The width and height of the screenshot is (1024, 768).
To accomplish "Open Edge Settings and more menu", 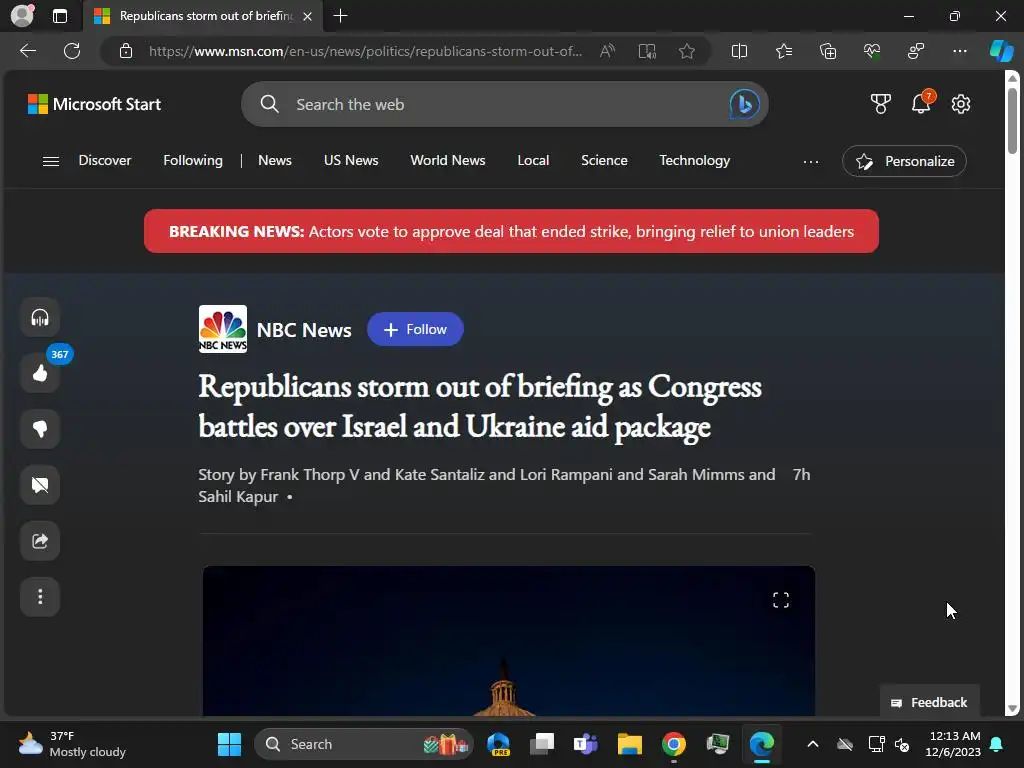I will [x=960, y=51].
